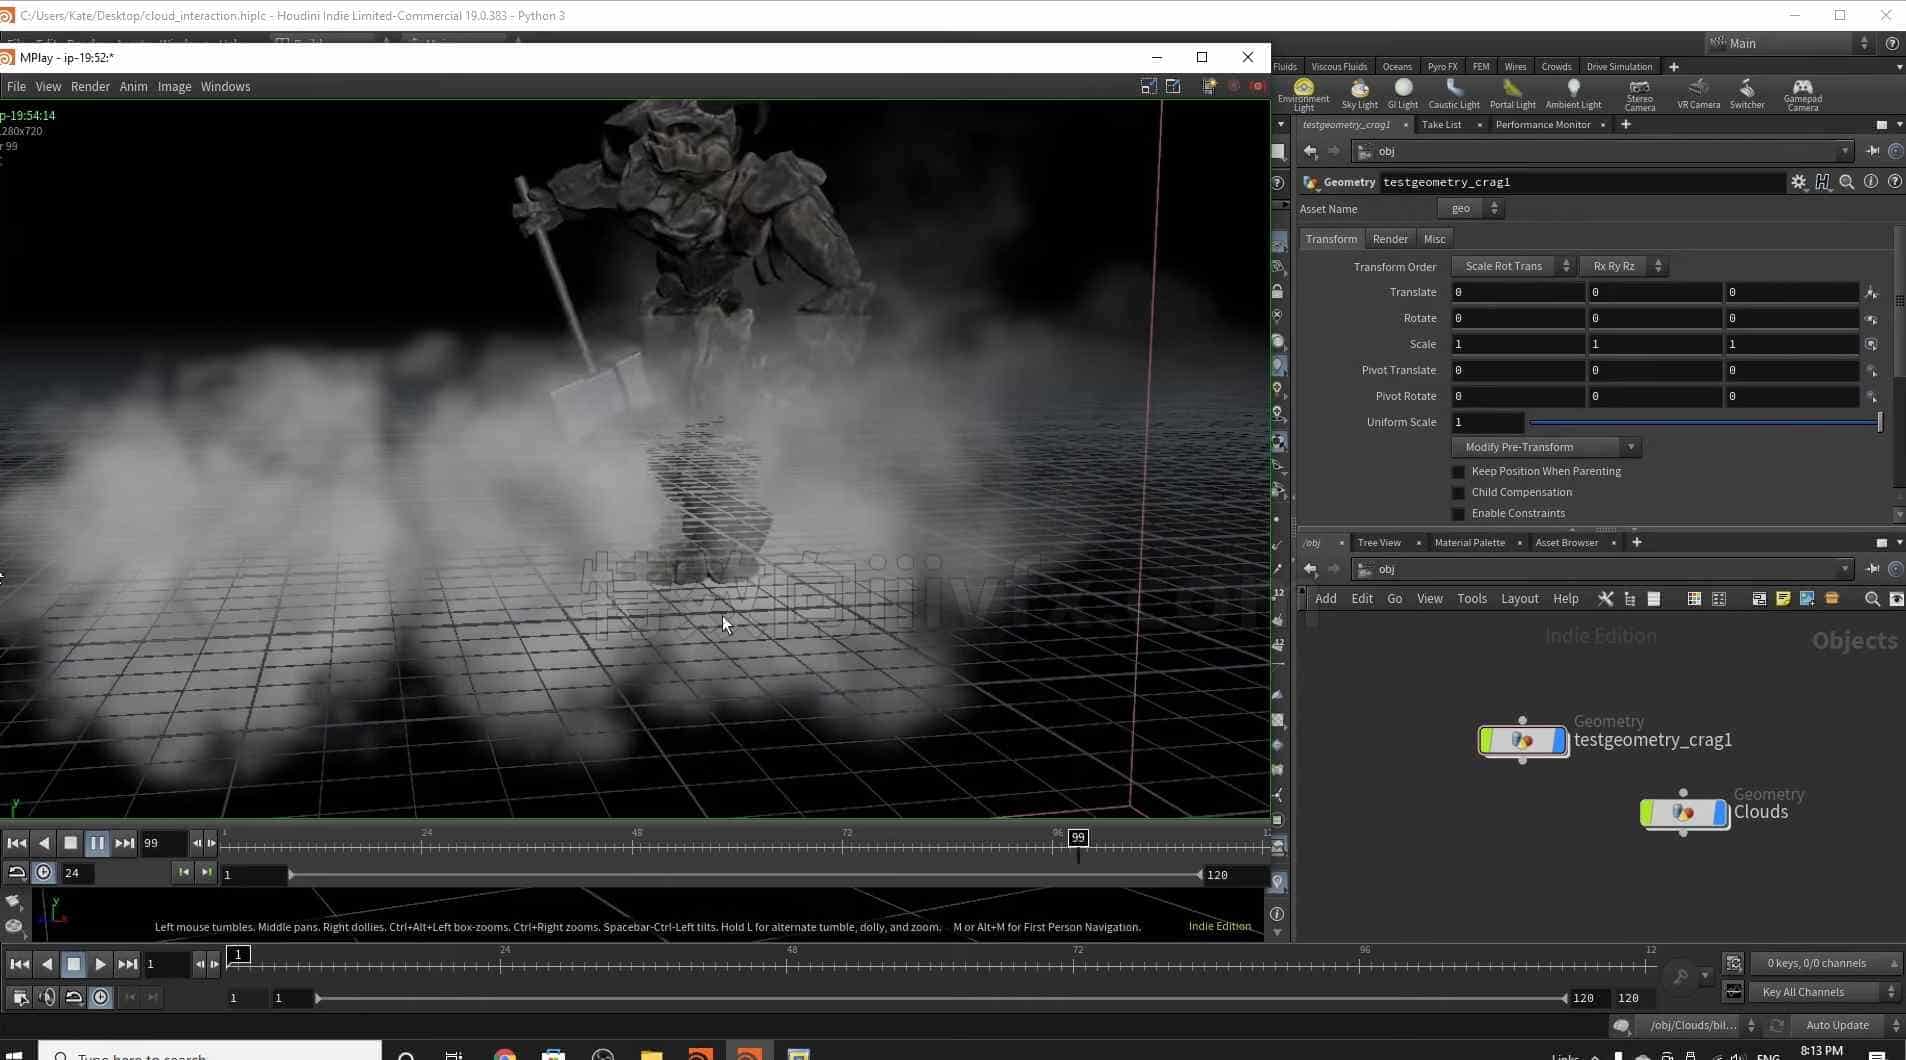Open Rx Ry Rz rotation order dropdown

(1624, 266)
